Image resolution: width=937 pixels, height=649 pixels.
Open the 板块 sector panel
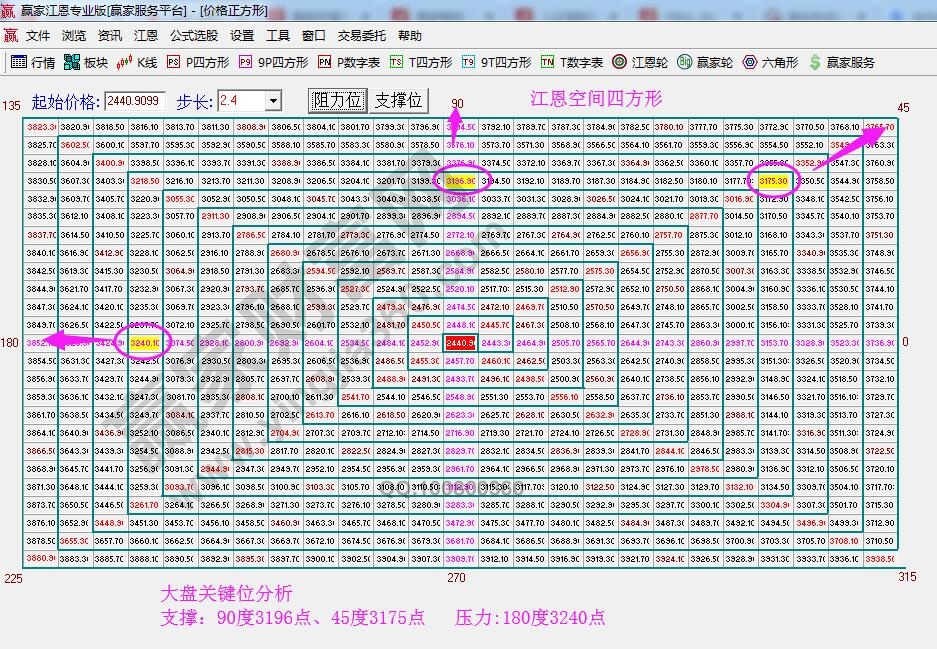click(85, 61)
